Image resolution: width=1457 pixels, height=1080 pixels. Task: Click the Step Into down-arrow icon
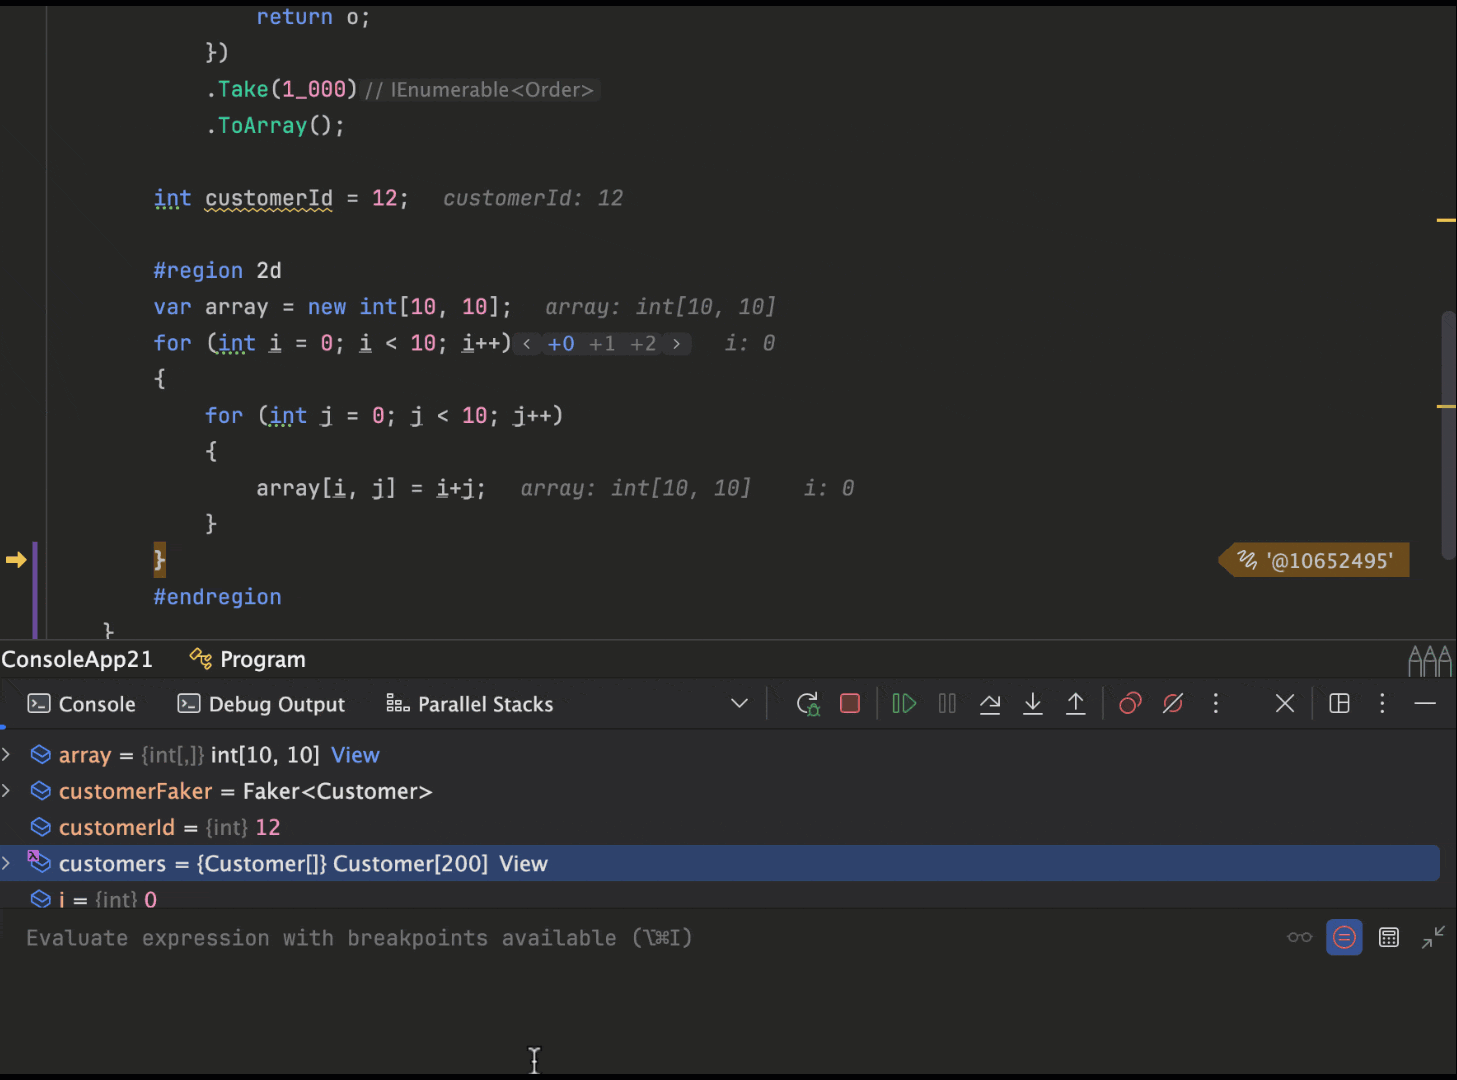click(x=1033, y=704)
